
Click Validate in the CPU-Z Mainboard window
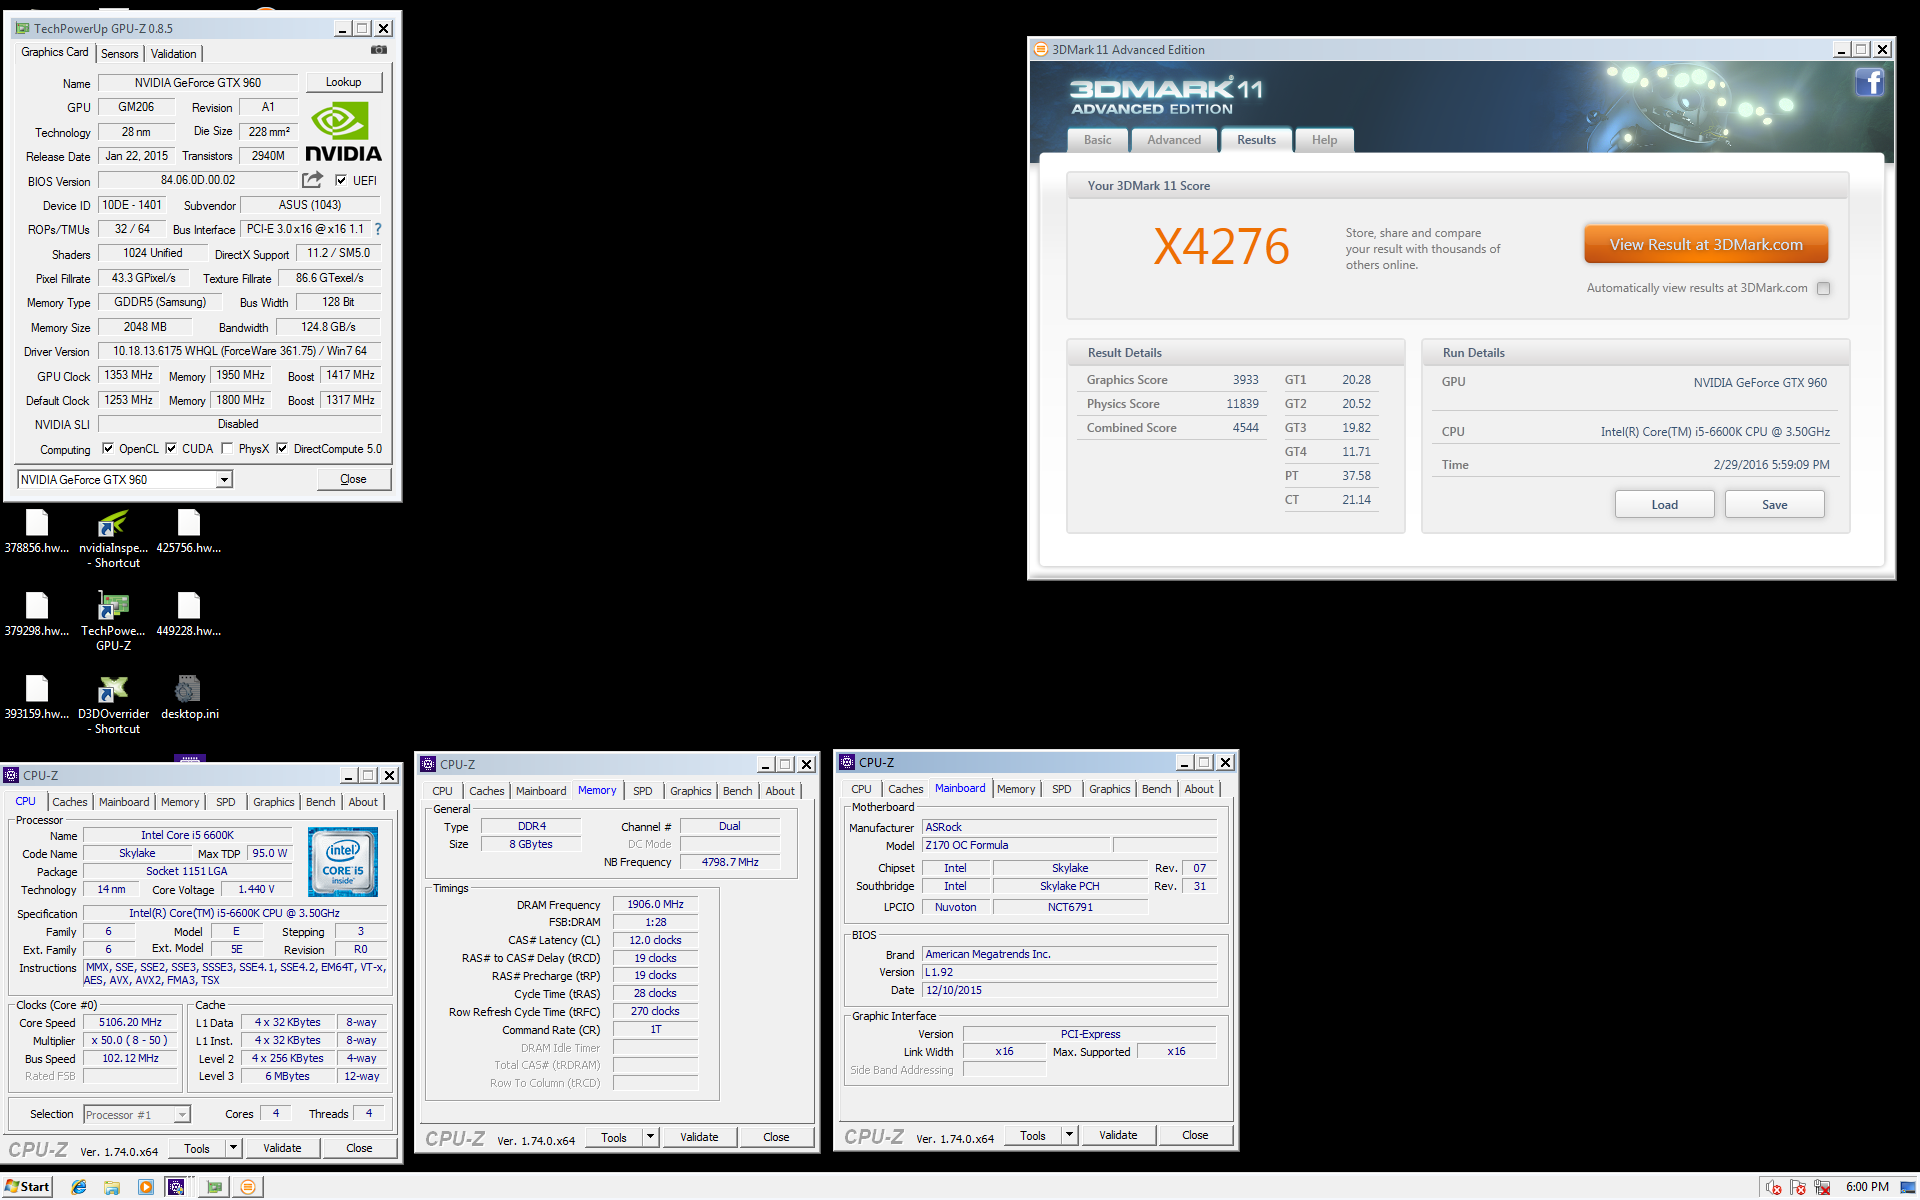[x=1118, y=1135]
